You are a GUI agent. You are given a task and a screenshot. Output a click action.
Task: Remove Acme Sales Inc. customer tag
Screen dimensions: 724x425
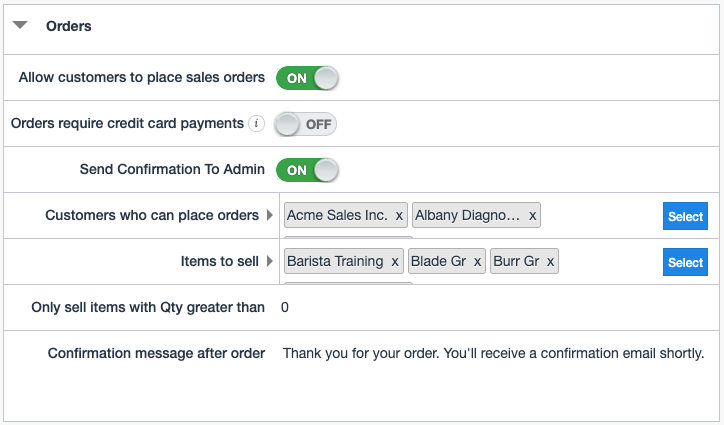coord(399,216)
